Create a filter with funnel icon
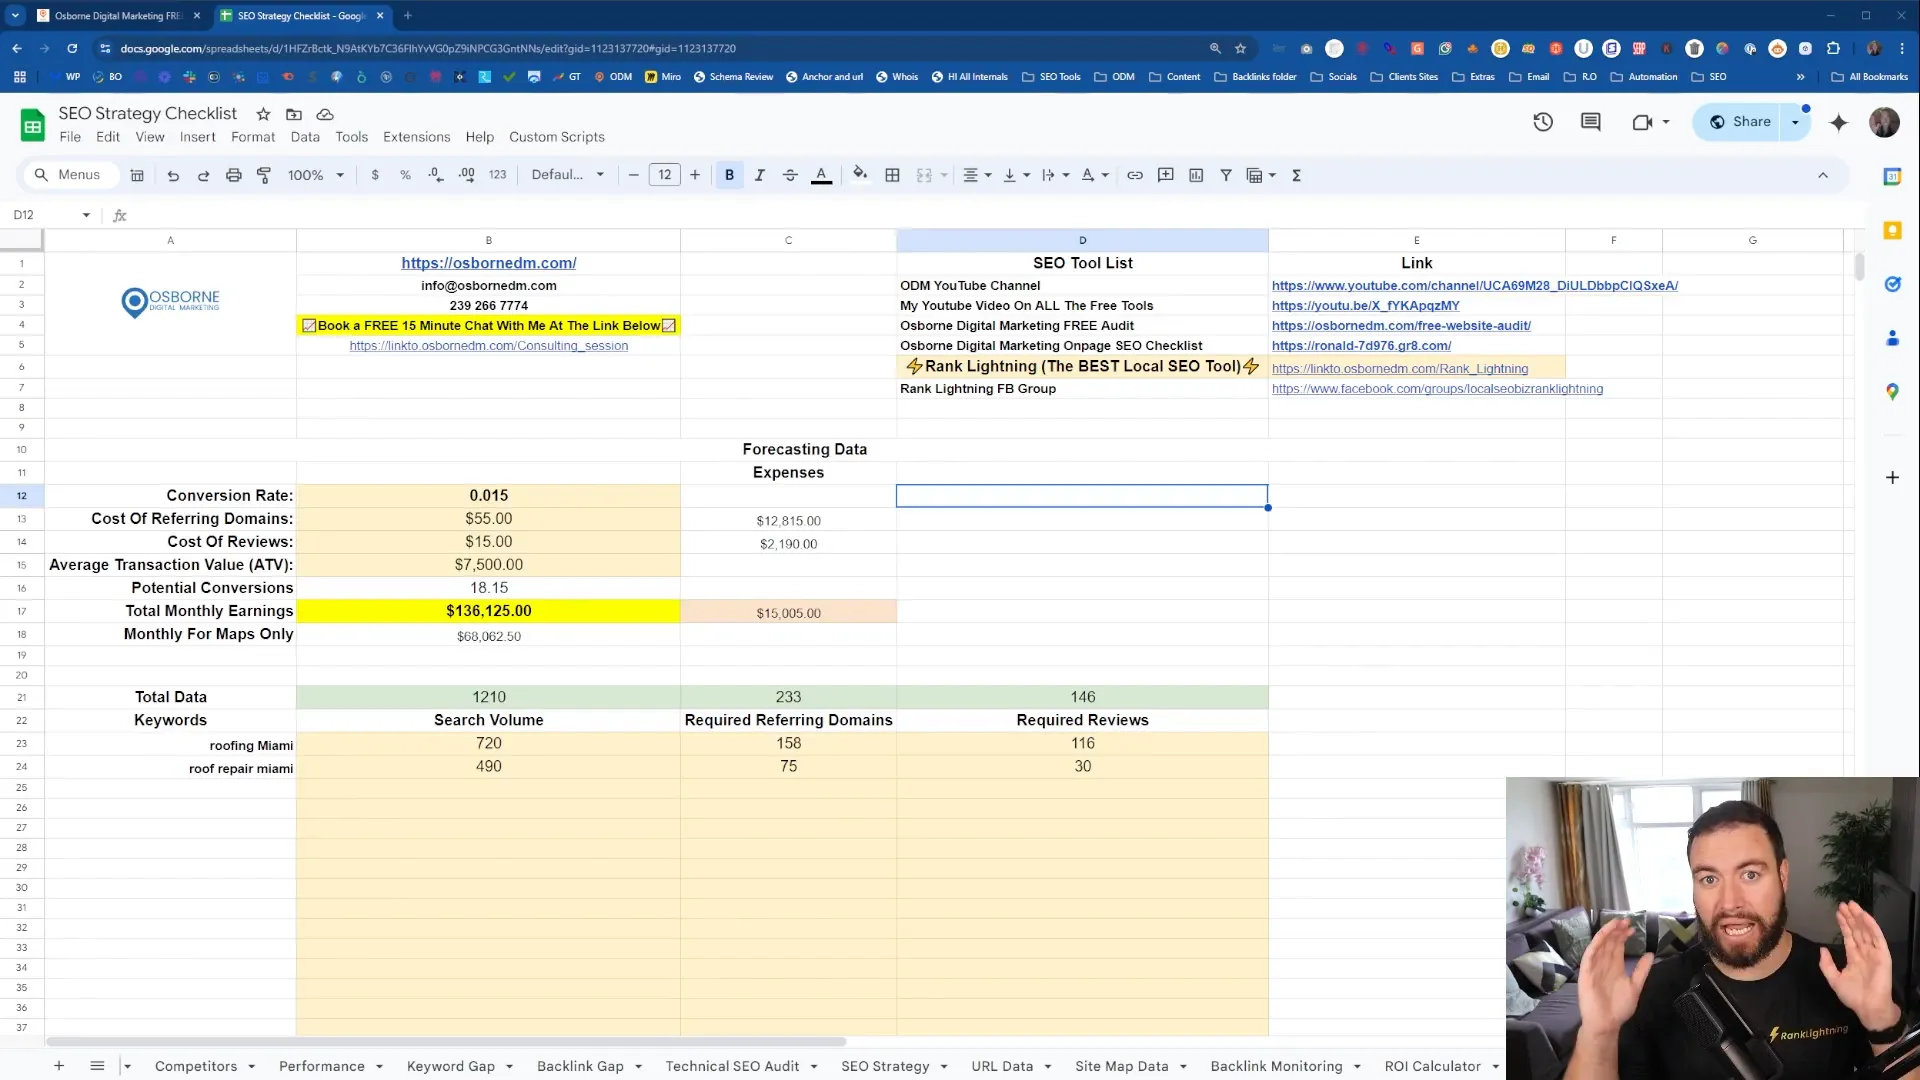Viewport: 1920px width, 1080px height. point(1226,175)
